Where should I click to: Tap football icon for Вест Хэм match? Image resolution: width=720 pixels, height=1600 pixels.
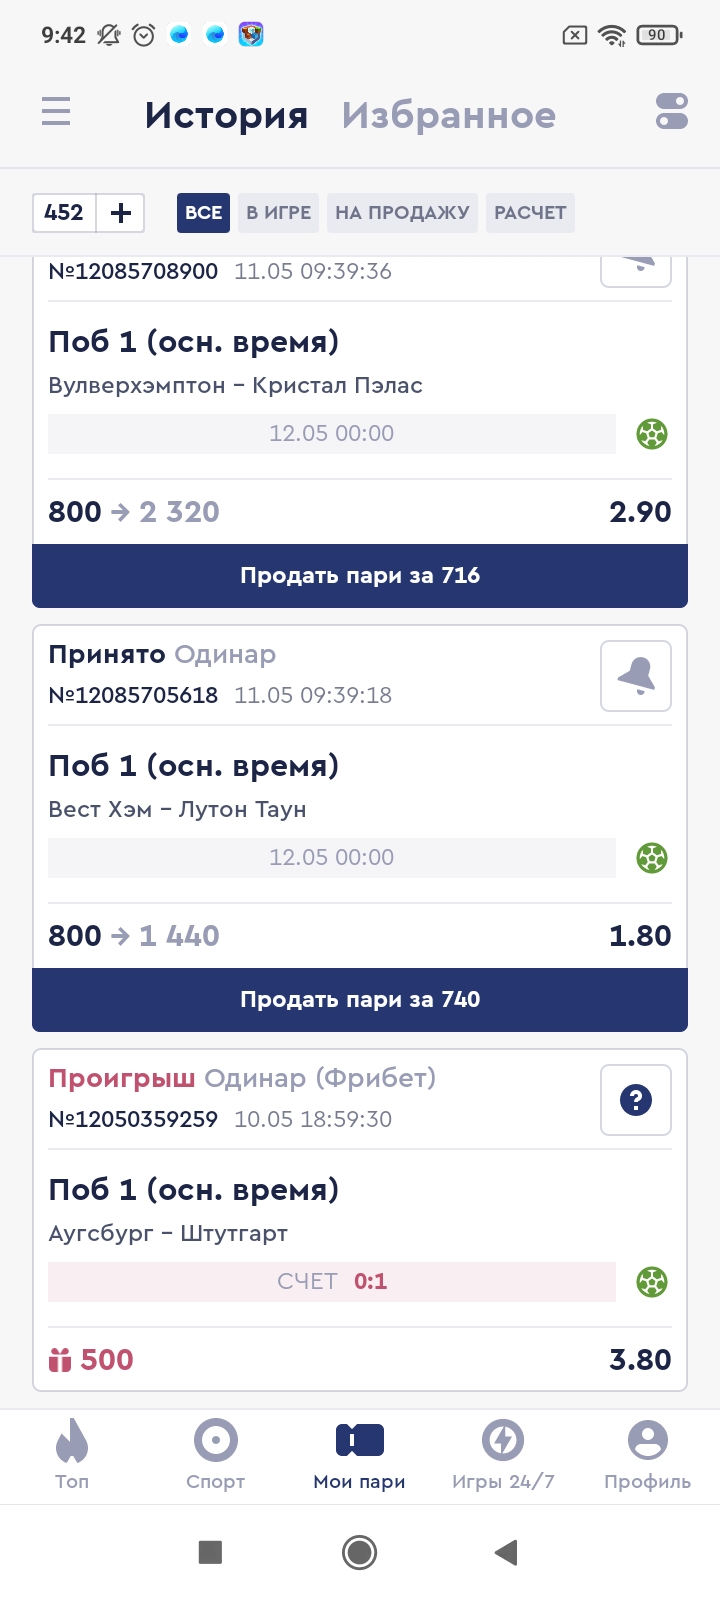click(x=652, y=858)
